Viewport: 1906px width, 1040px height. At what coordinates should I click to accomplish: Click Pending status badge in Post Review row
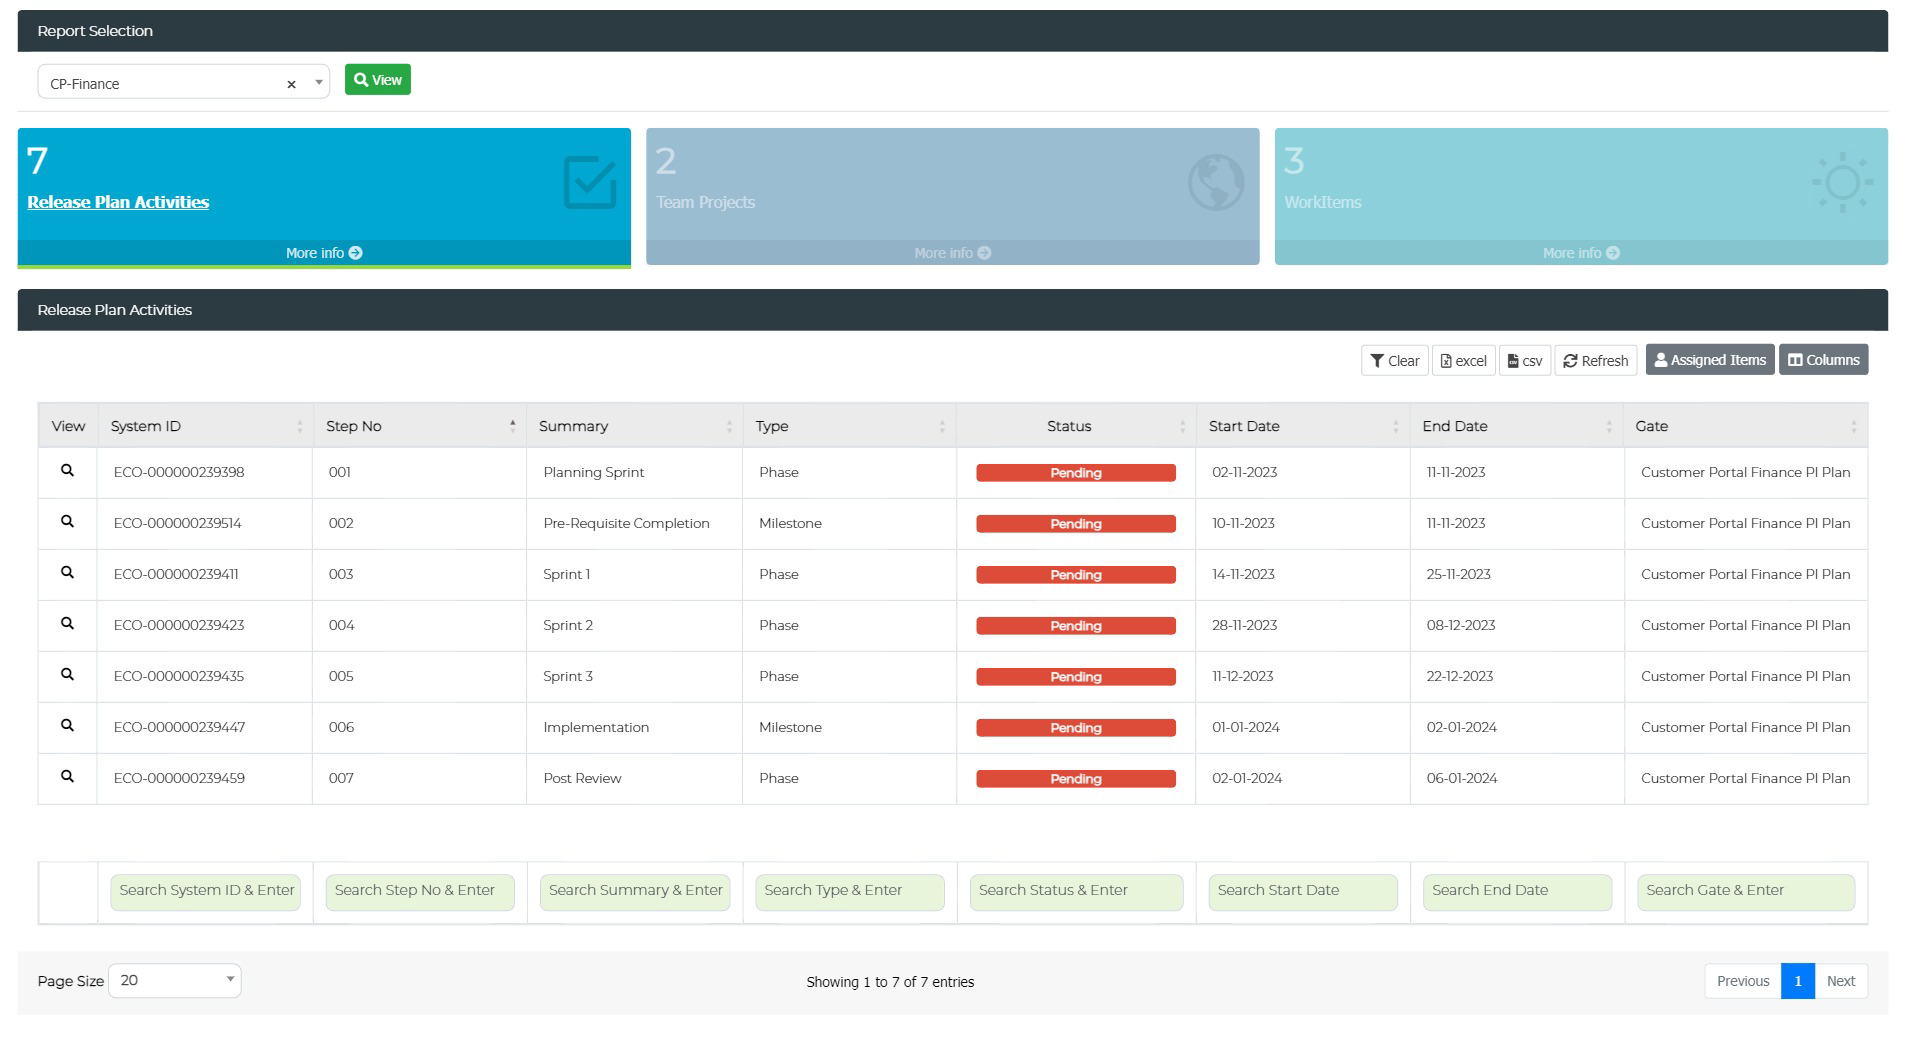1076,779
